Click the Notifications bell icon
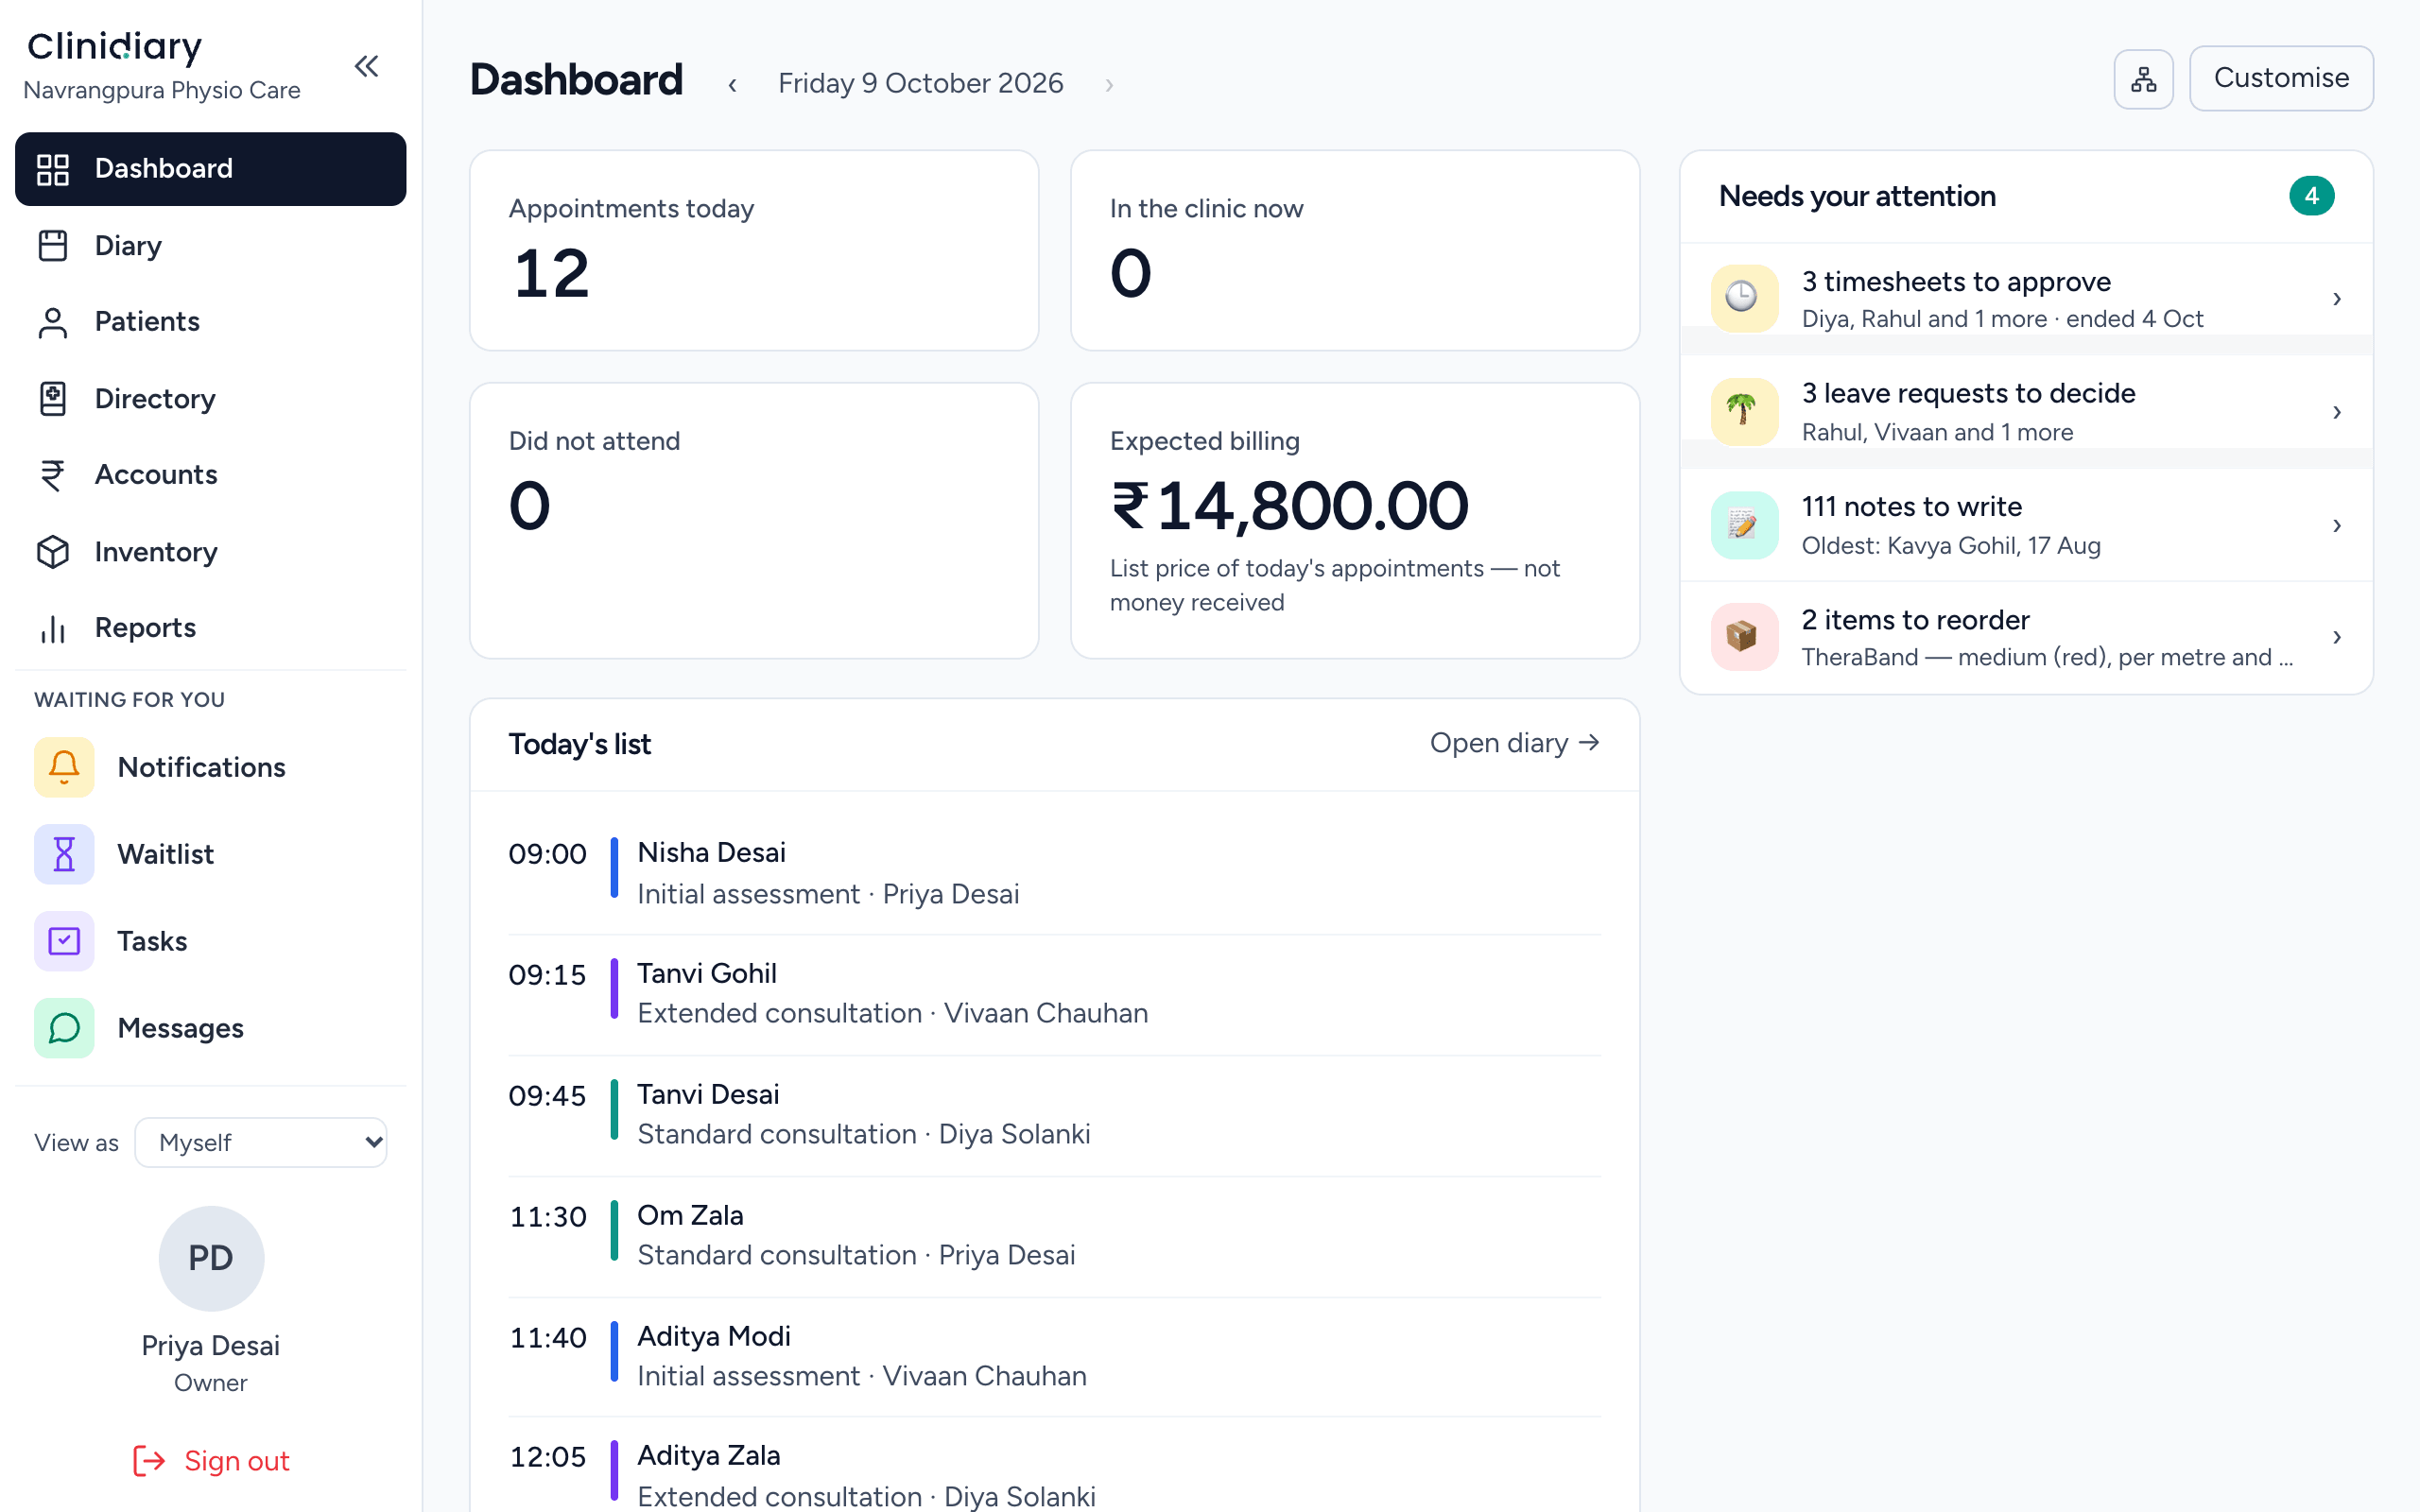Viewport: 2420px width, 1512px height. (x=64, y=767)
